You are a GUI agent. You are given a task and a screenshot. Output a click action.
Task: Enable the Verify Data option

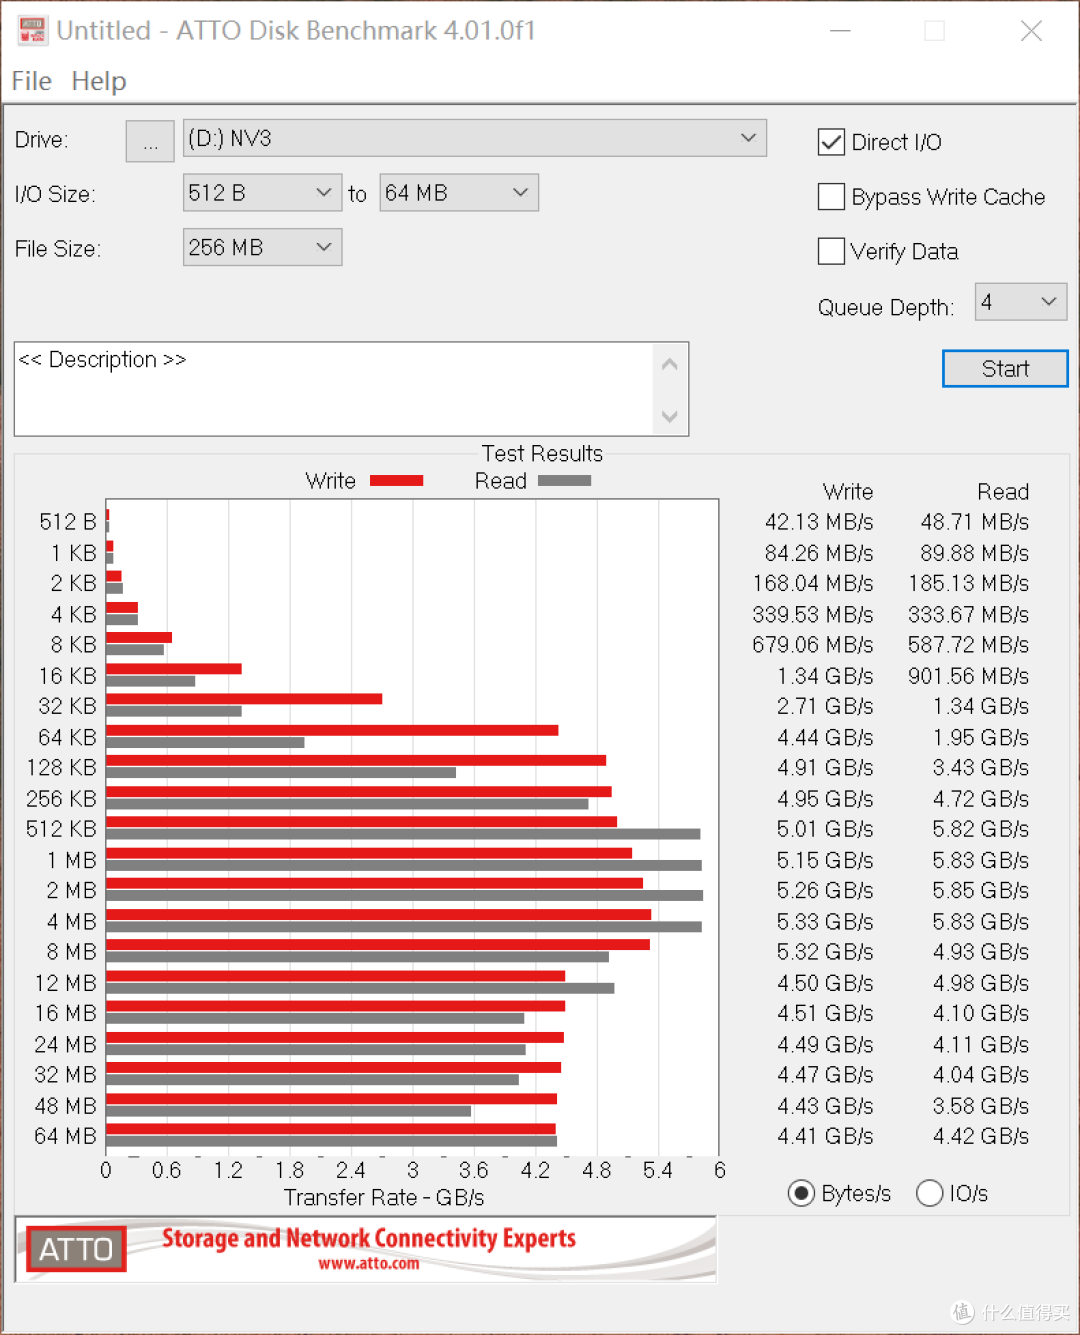(x=831, y=251)
